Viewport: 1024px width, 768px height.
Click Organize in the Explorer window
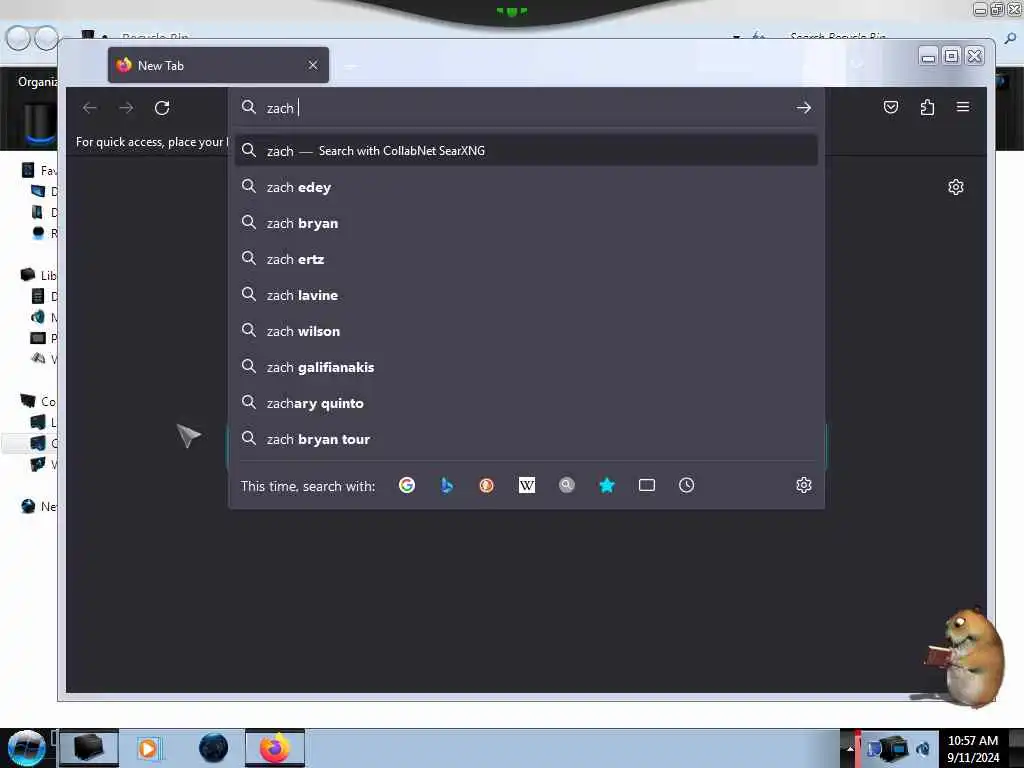coord(37,82)
